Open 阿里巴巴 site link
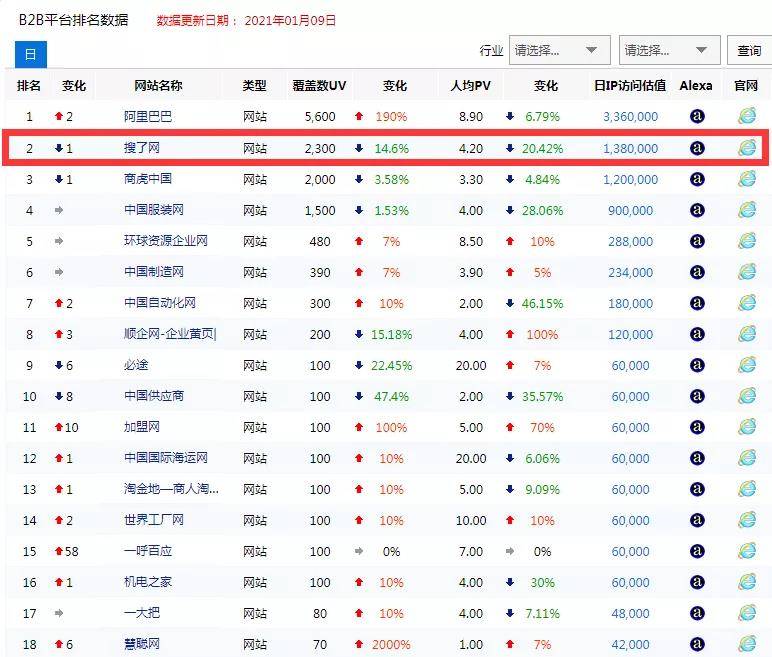The image size is (772, 657). coord(148,117)
